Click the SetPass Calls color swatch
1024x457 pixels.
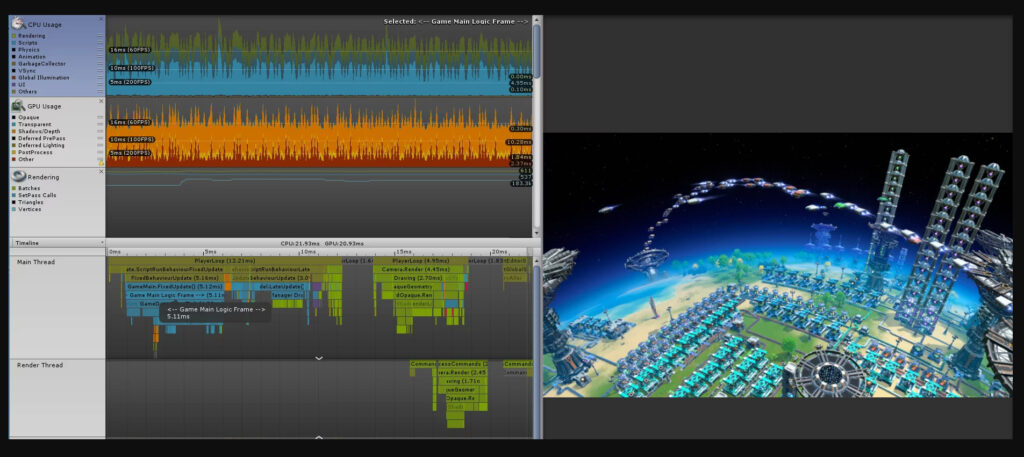pyautogui.click(x=14, y=195)
